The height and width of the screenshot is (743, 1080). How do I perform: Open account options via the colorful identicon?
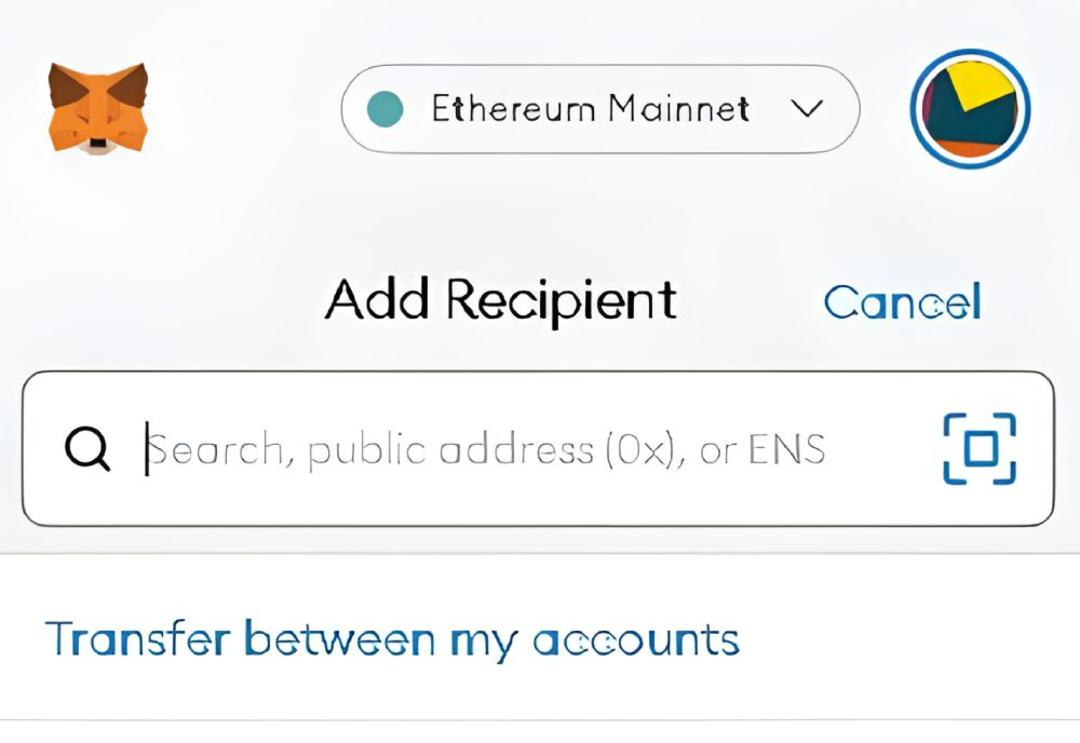970,108
